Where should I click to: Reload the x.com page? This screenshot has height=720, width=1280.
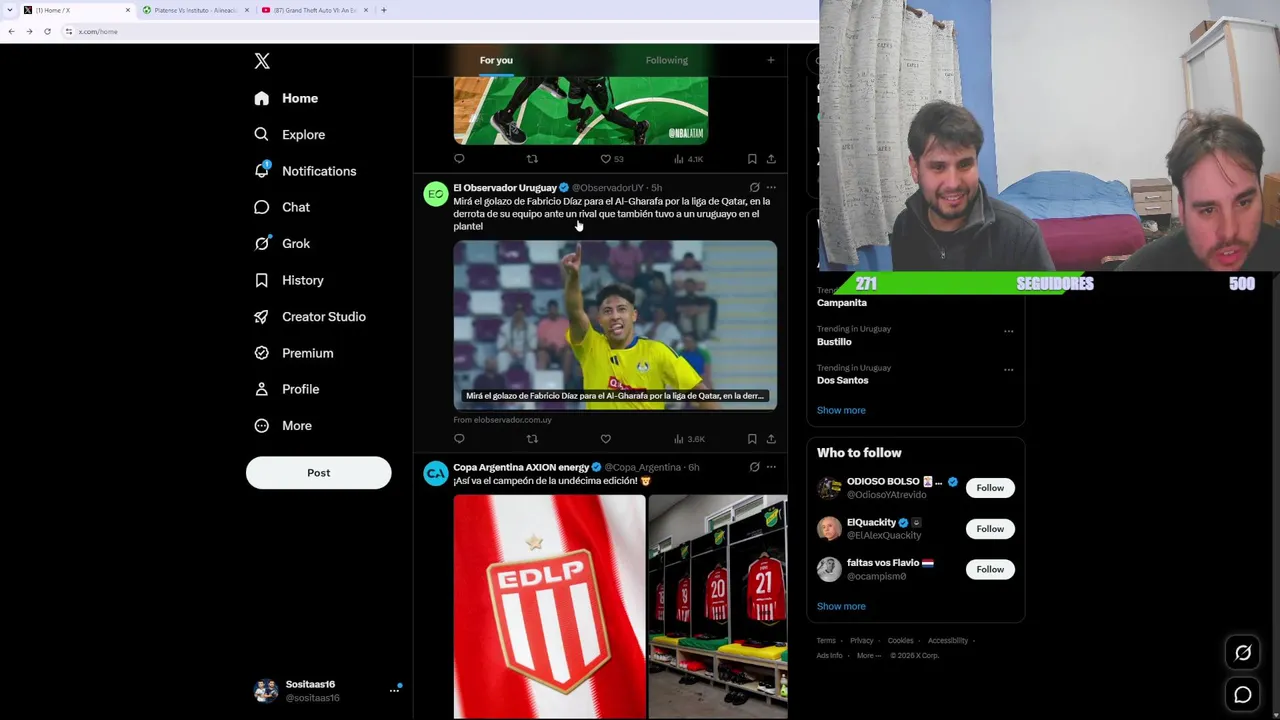[47, 32]
